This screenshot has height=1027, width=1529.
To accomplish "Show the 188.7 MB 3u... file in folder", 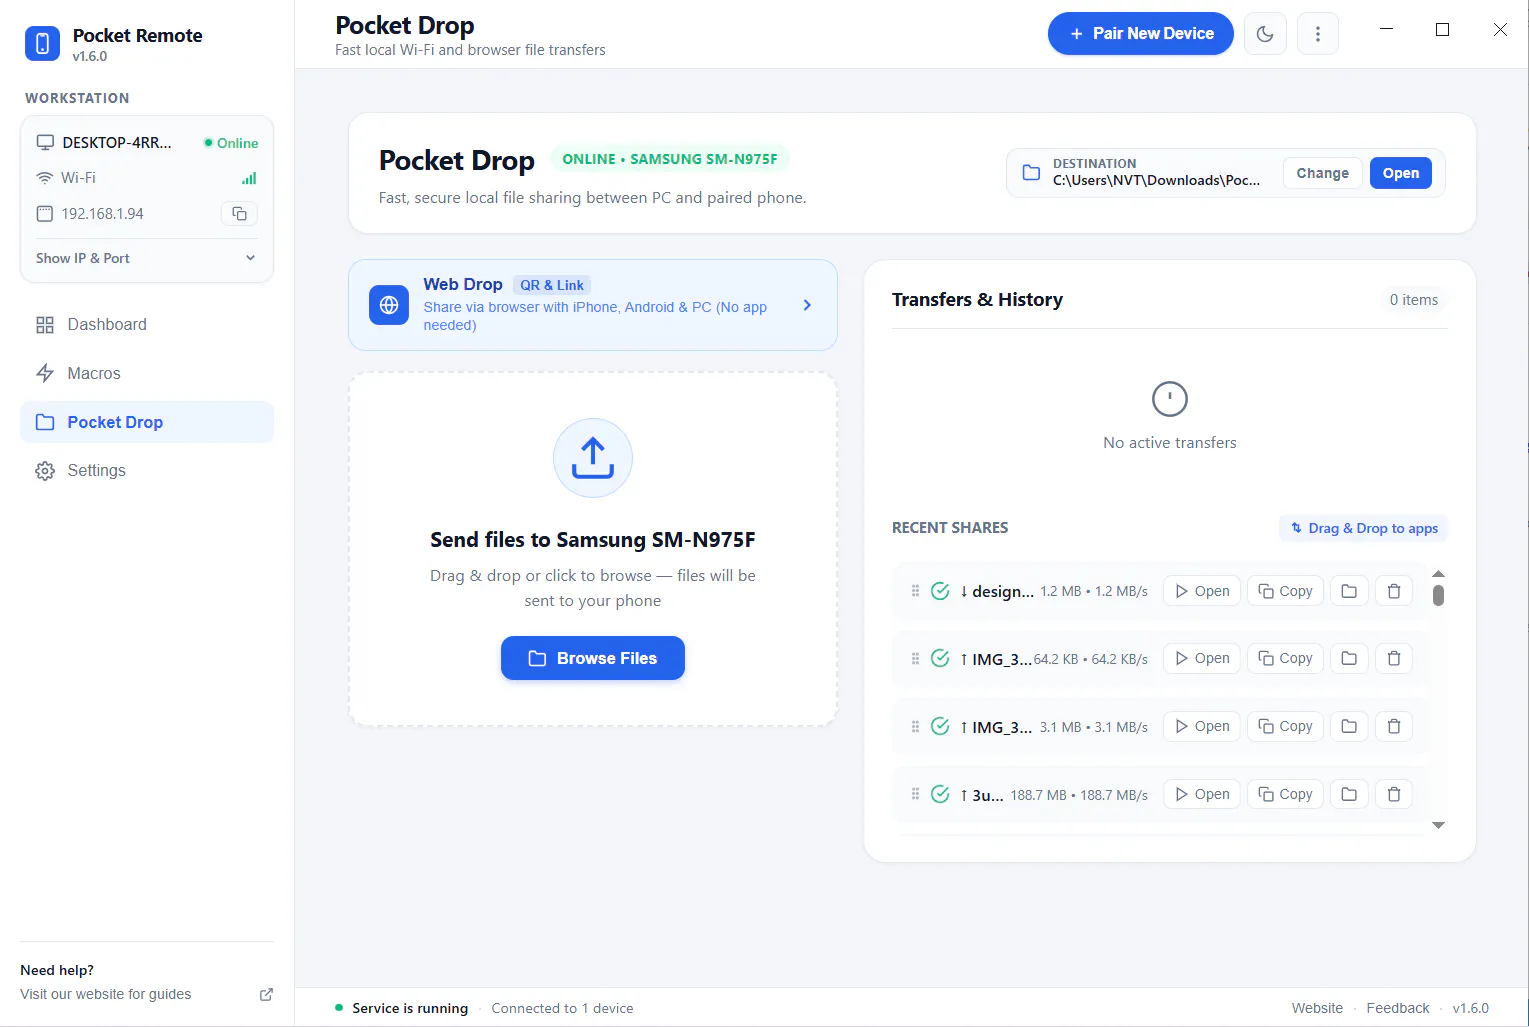I will [1349, 794].
